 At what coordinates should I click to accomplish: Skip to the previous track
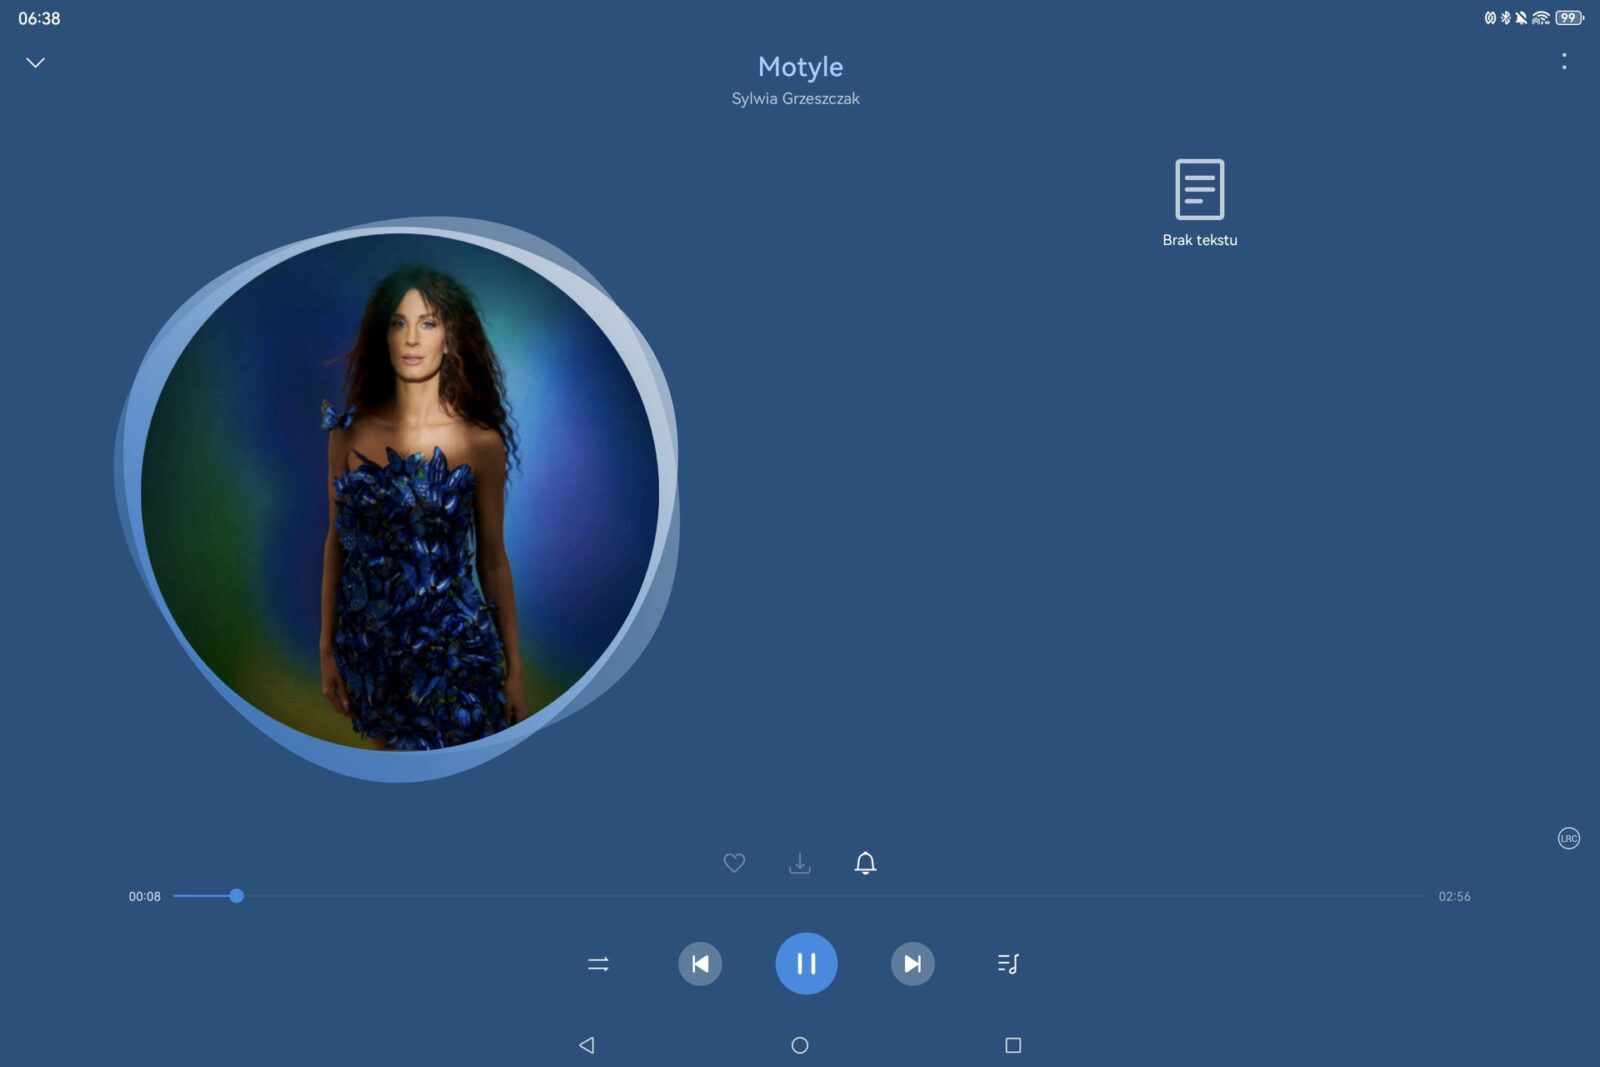pos(700,964)
